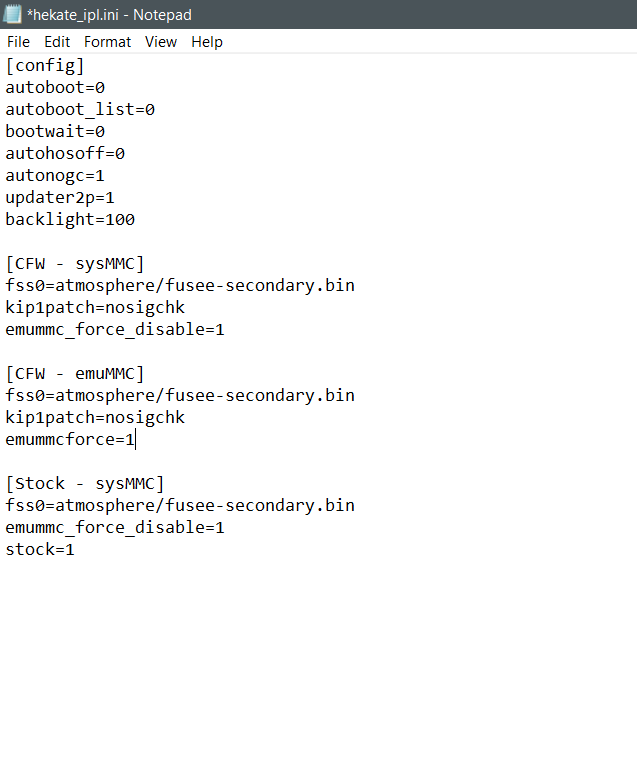Click the Notepad icon in title bar
The width and height of the screenshot is (637, 763).
tap(13, 14)
